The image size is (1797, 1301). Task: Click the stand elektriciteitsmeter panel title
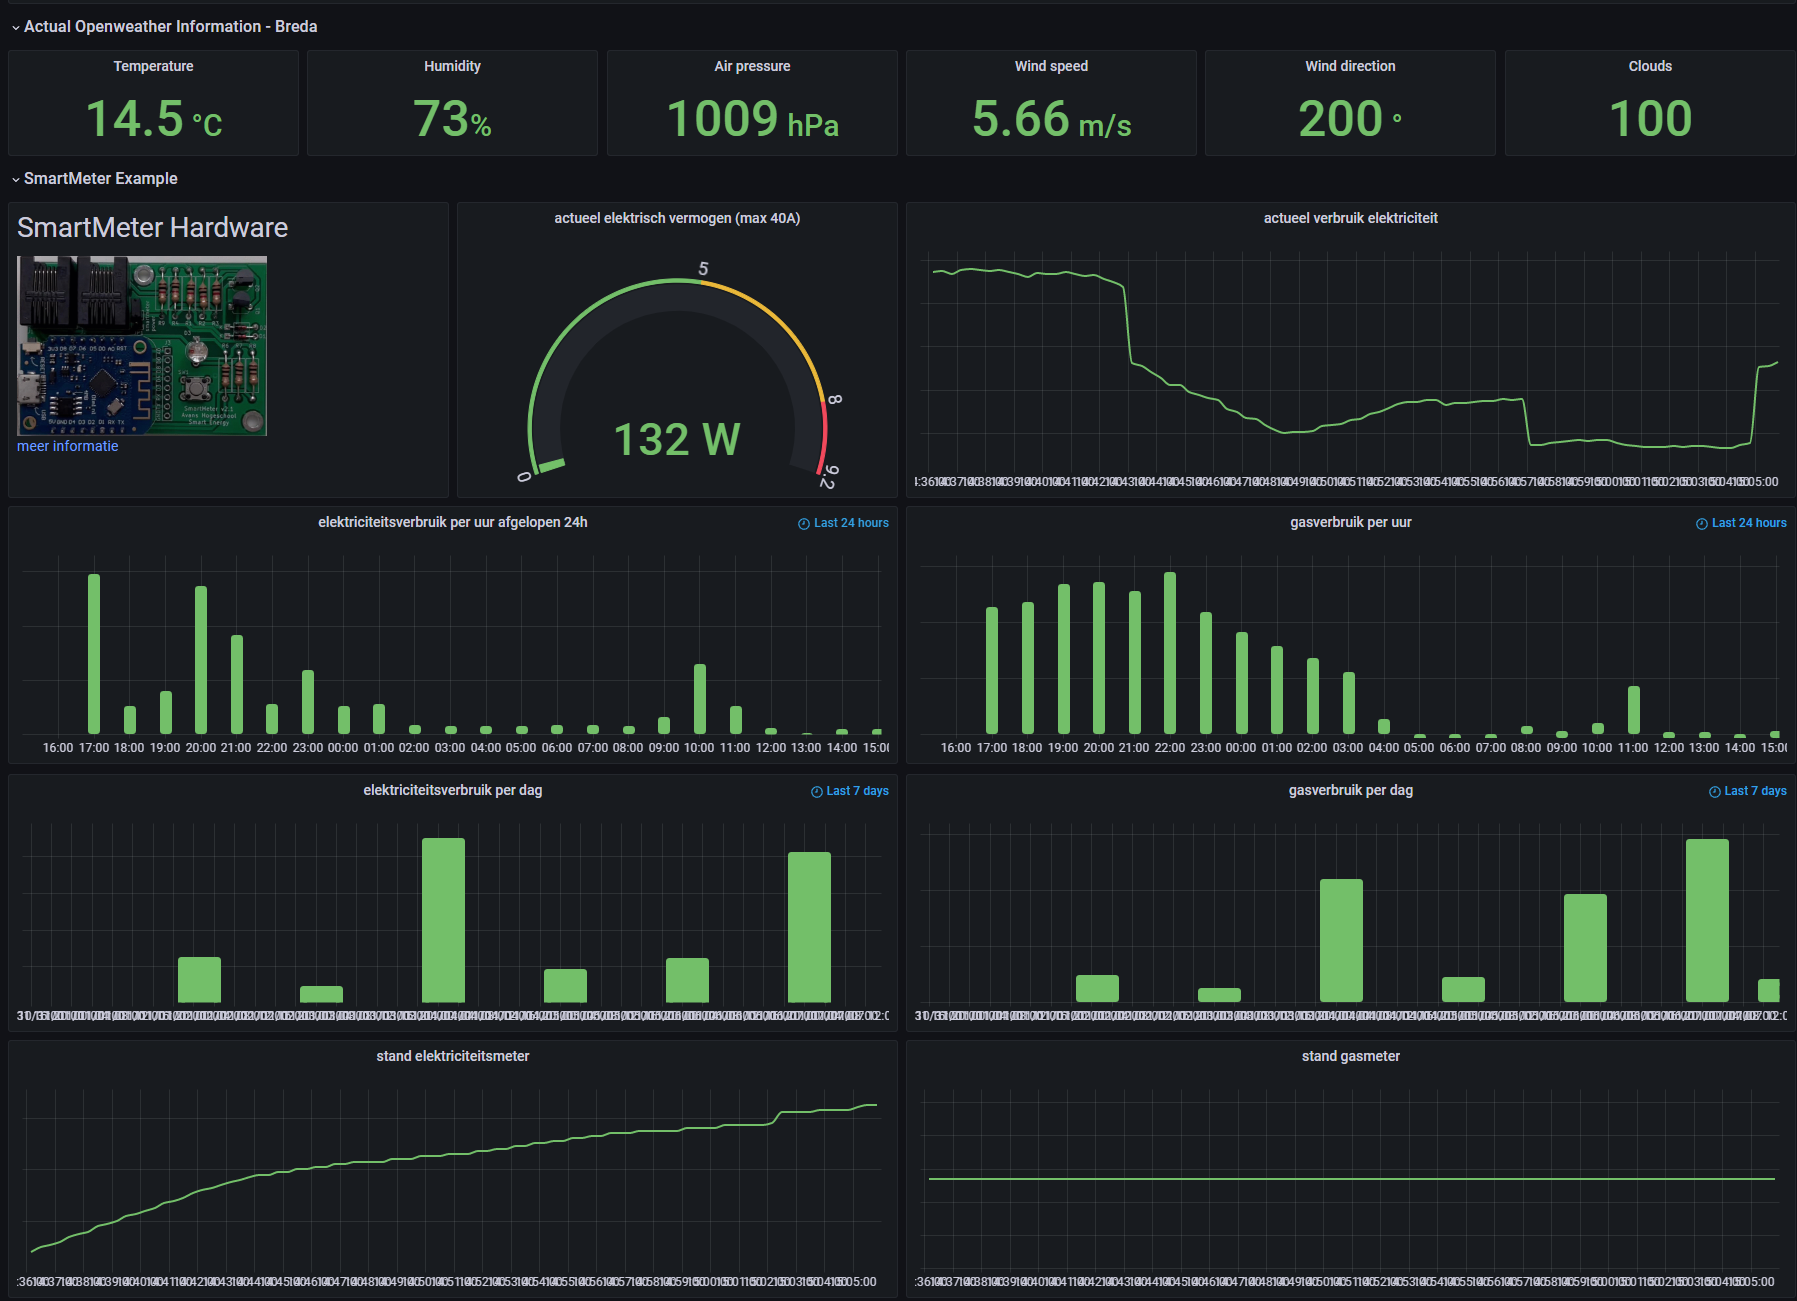pos(452,1056)
